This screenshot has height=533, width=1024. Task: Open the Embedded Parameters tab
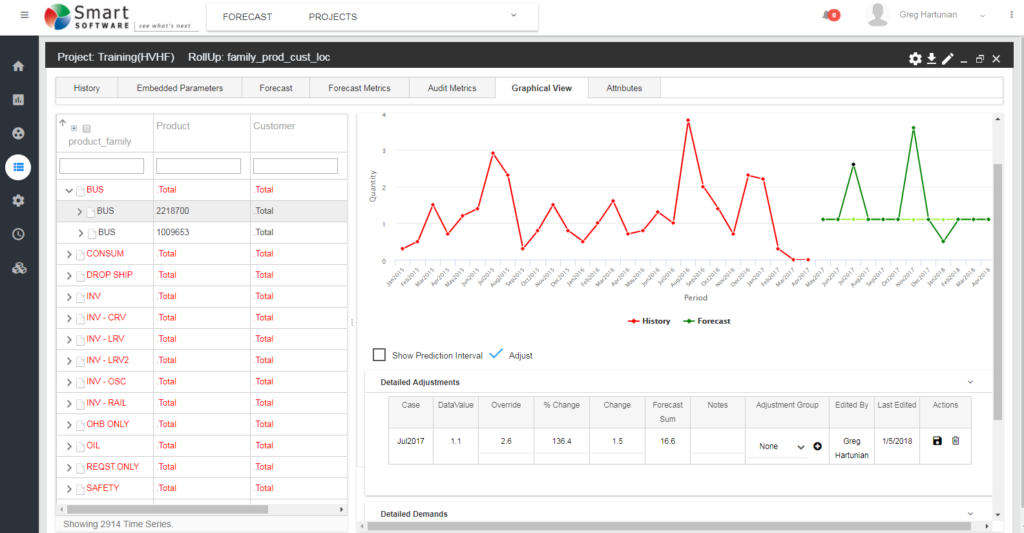pyautogui.click(x=180, y=88)
